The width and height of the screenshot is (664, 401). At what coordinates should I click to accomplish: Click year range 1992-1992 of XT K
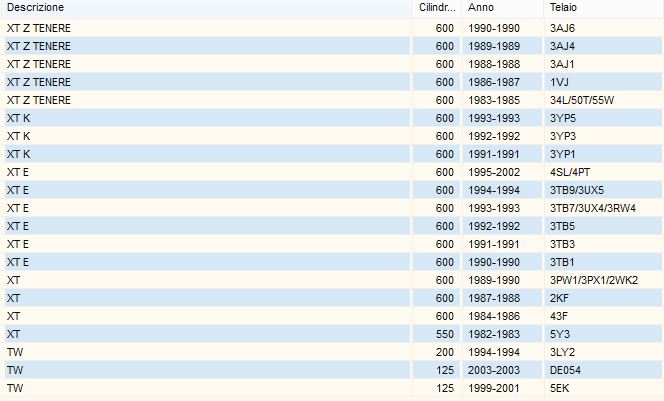point(494,136)
